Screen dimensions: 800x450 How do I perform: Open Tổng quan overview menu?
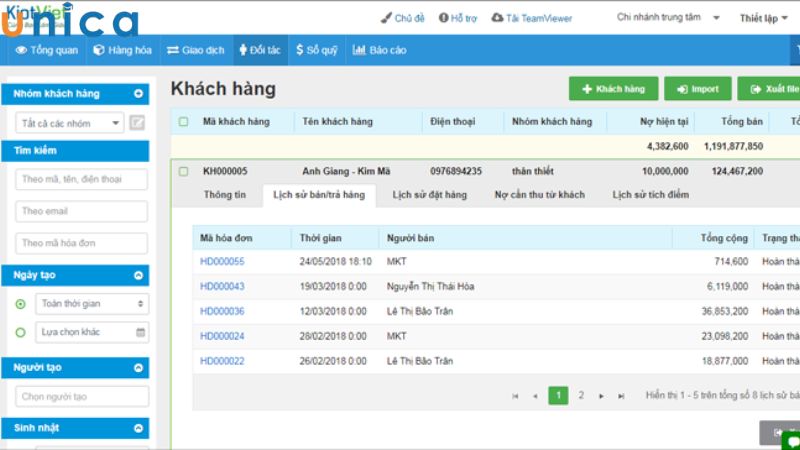[x=46, y=50]
